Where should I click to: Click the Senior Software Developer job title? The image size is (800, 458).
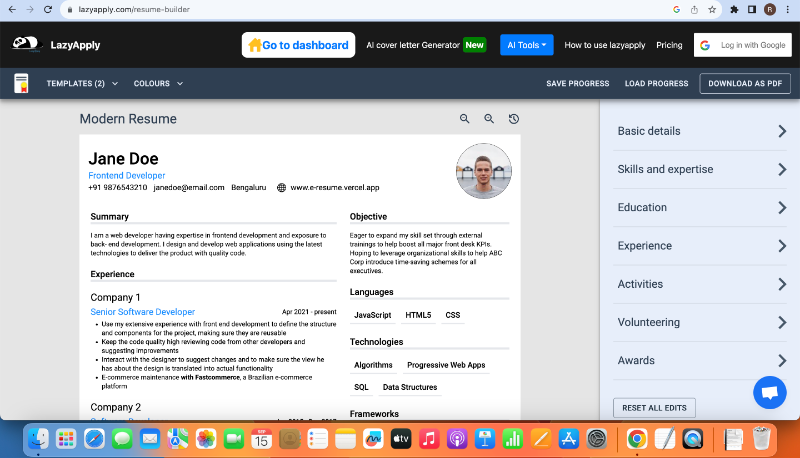142,312
